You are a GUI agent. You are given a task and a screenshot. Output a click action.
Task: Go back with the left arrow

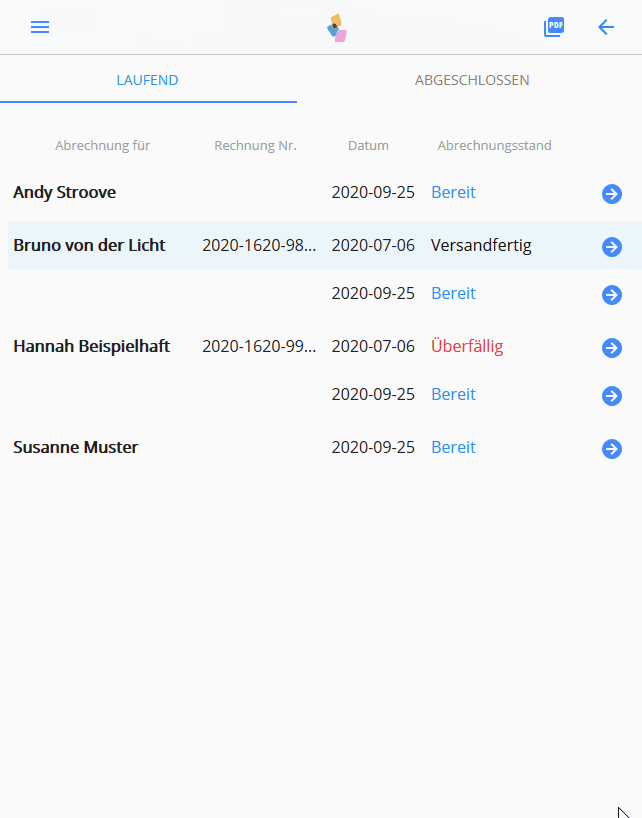tap(606, 27)
